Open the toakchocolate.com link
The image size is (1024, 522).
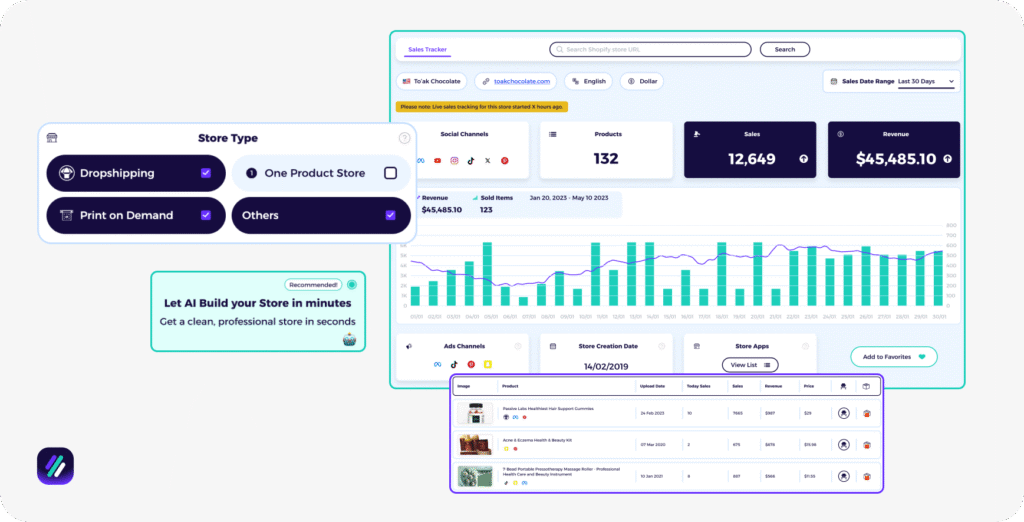(x=515, y=81)
